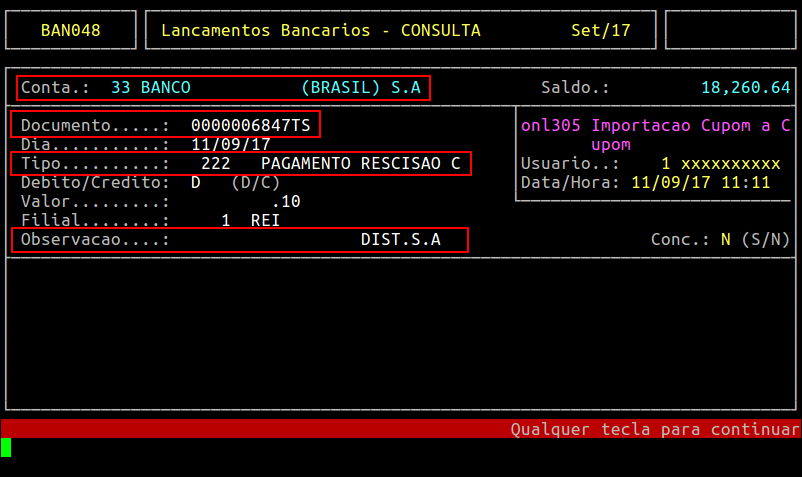Click the Valor field '.10'
This screenshot has height=477, width=802.
click(x=286, y=201)
